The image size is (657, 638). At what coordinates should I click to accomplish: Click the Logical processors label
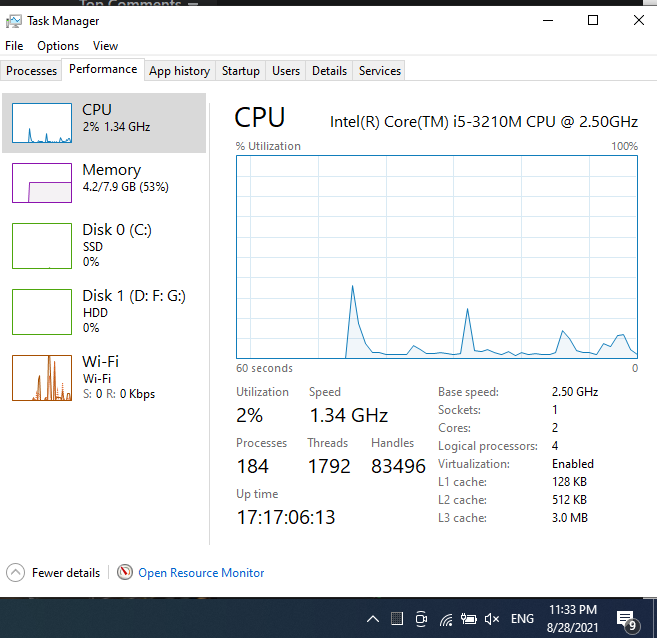pyautogui.click(x=488, y=446)
